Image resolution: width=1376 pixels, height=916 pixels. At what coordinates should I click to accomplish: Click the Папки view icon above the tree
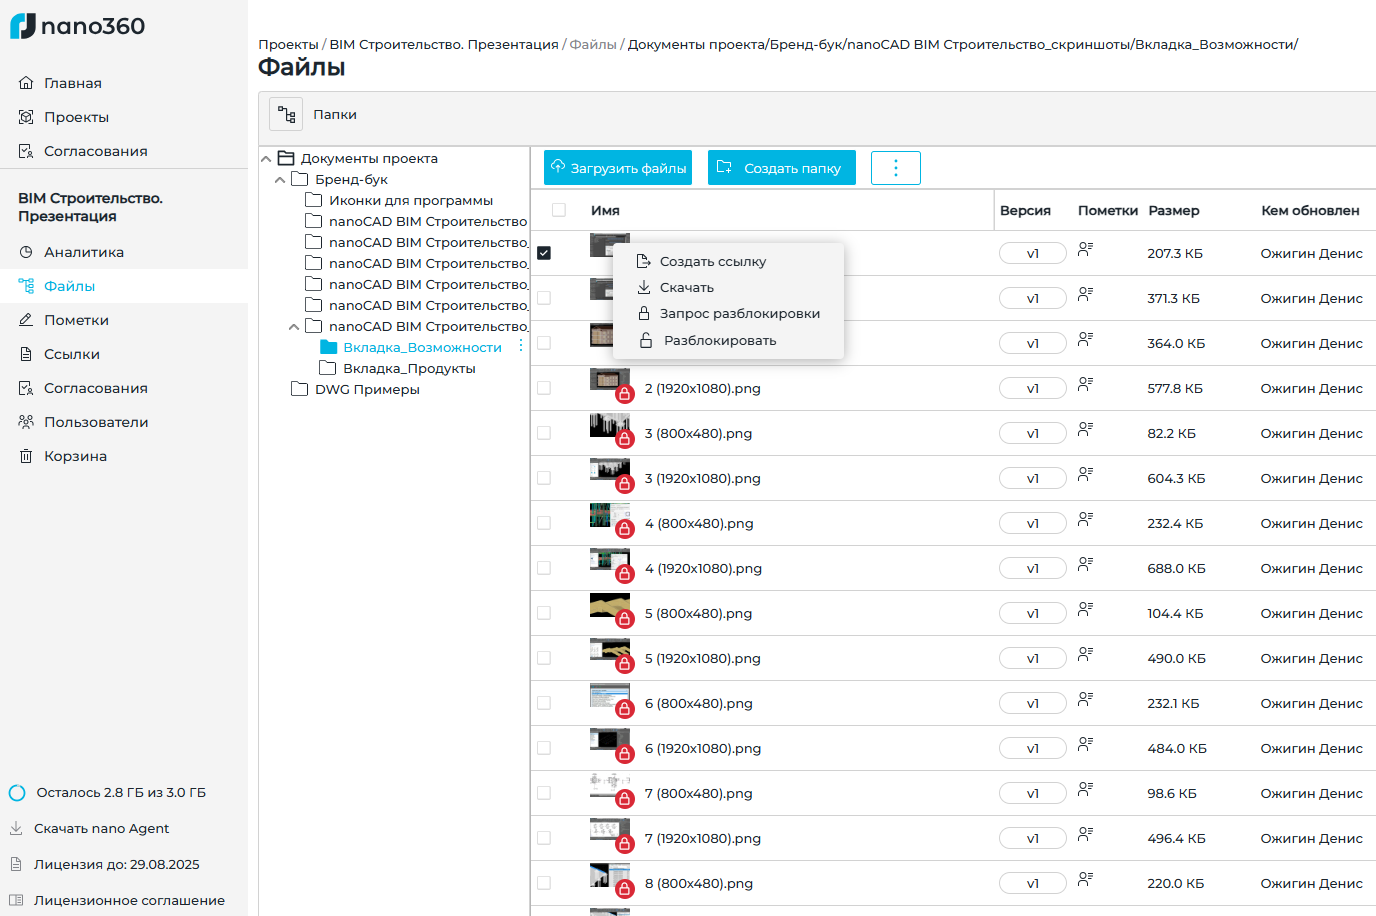point(286,114)
